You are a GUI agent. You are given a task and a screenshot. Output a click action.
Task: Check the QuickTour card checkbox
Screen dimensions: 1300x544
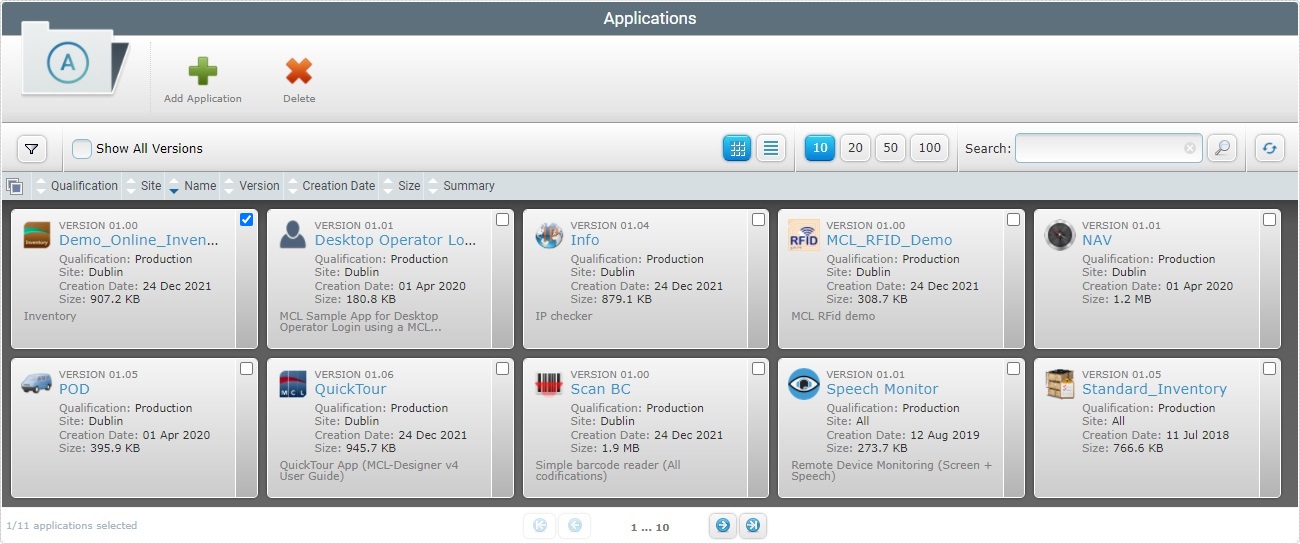[x=502, y=368]
